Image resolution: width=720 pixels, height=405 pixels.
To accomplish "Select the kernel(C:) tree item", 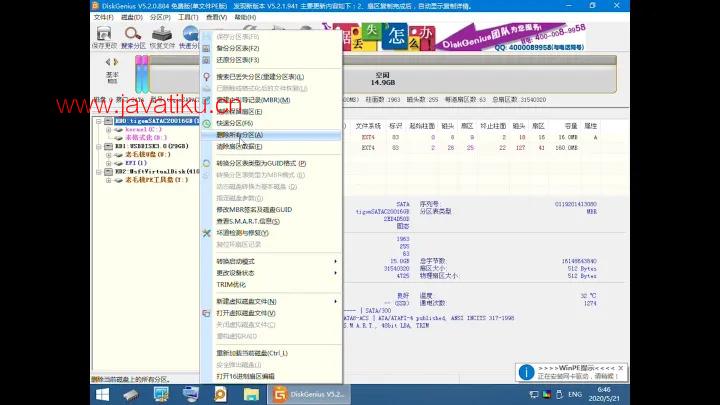I will coord(143,129).
